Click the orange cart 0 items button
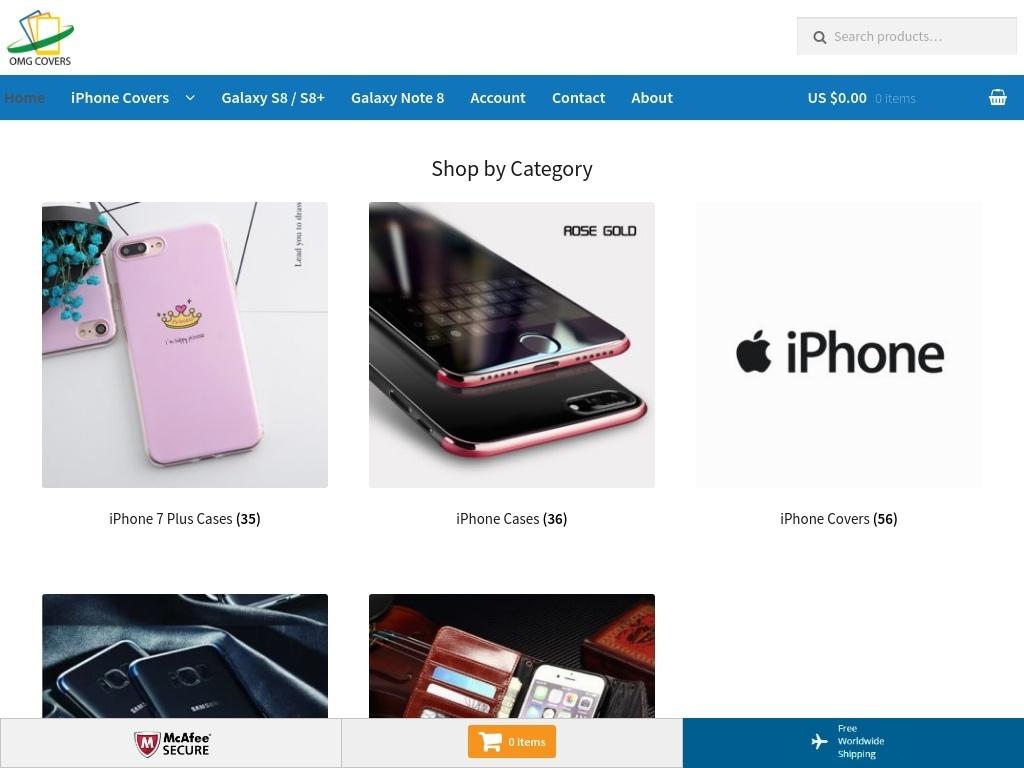This screenshot has width=1024, height=768. tap(511, 741)
